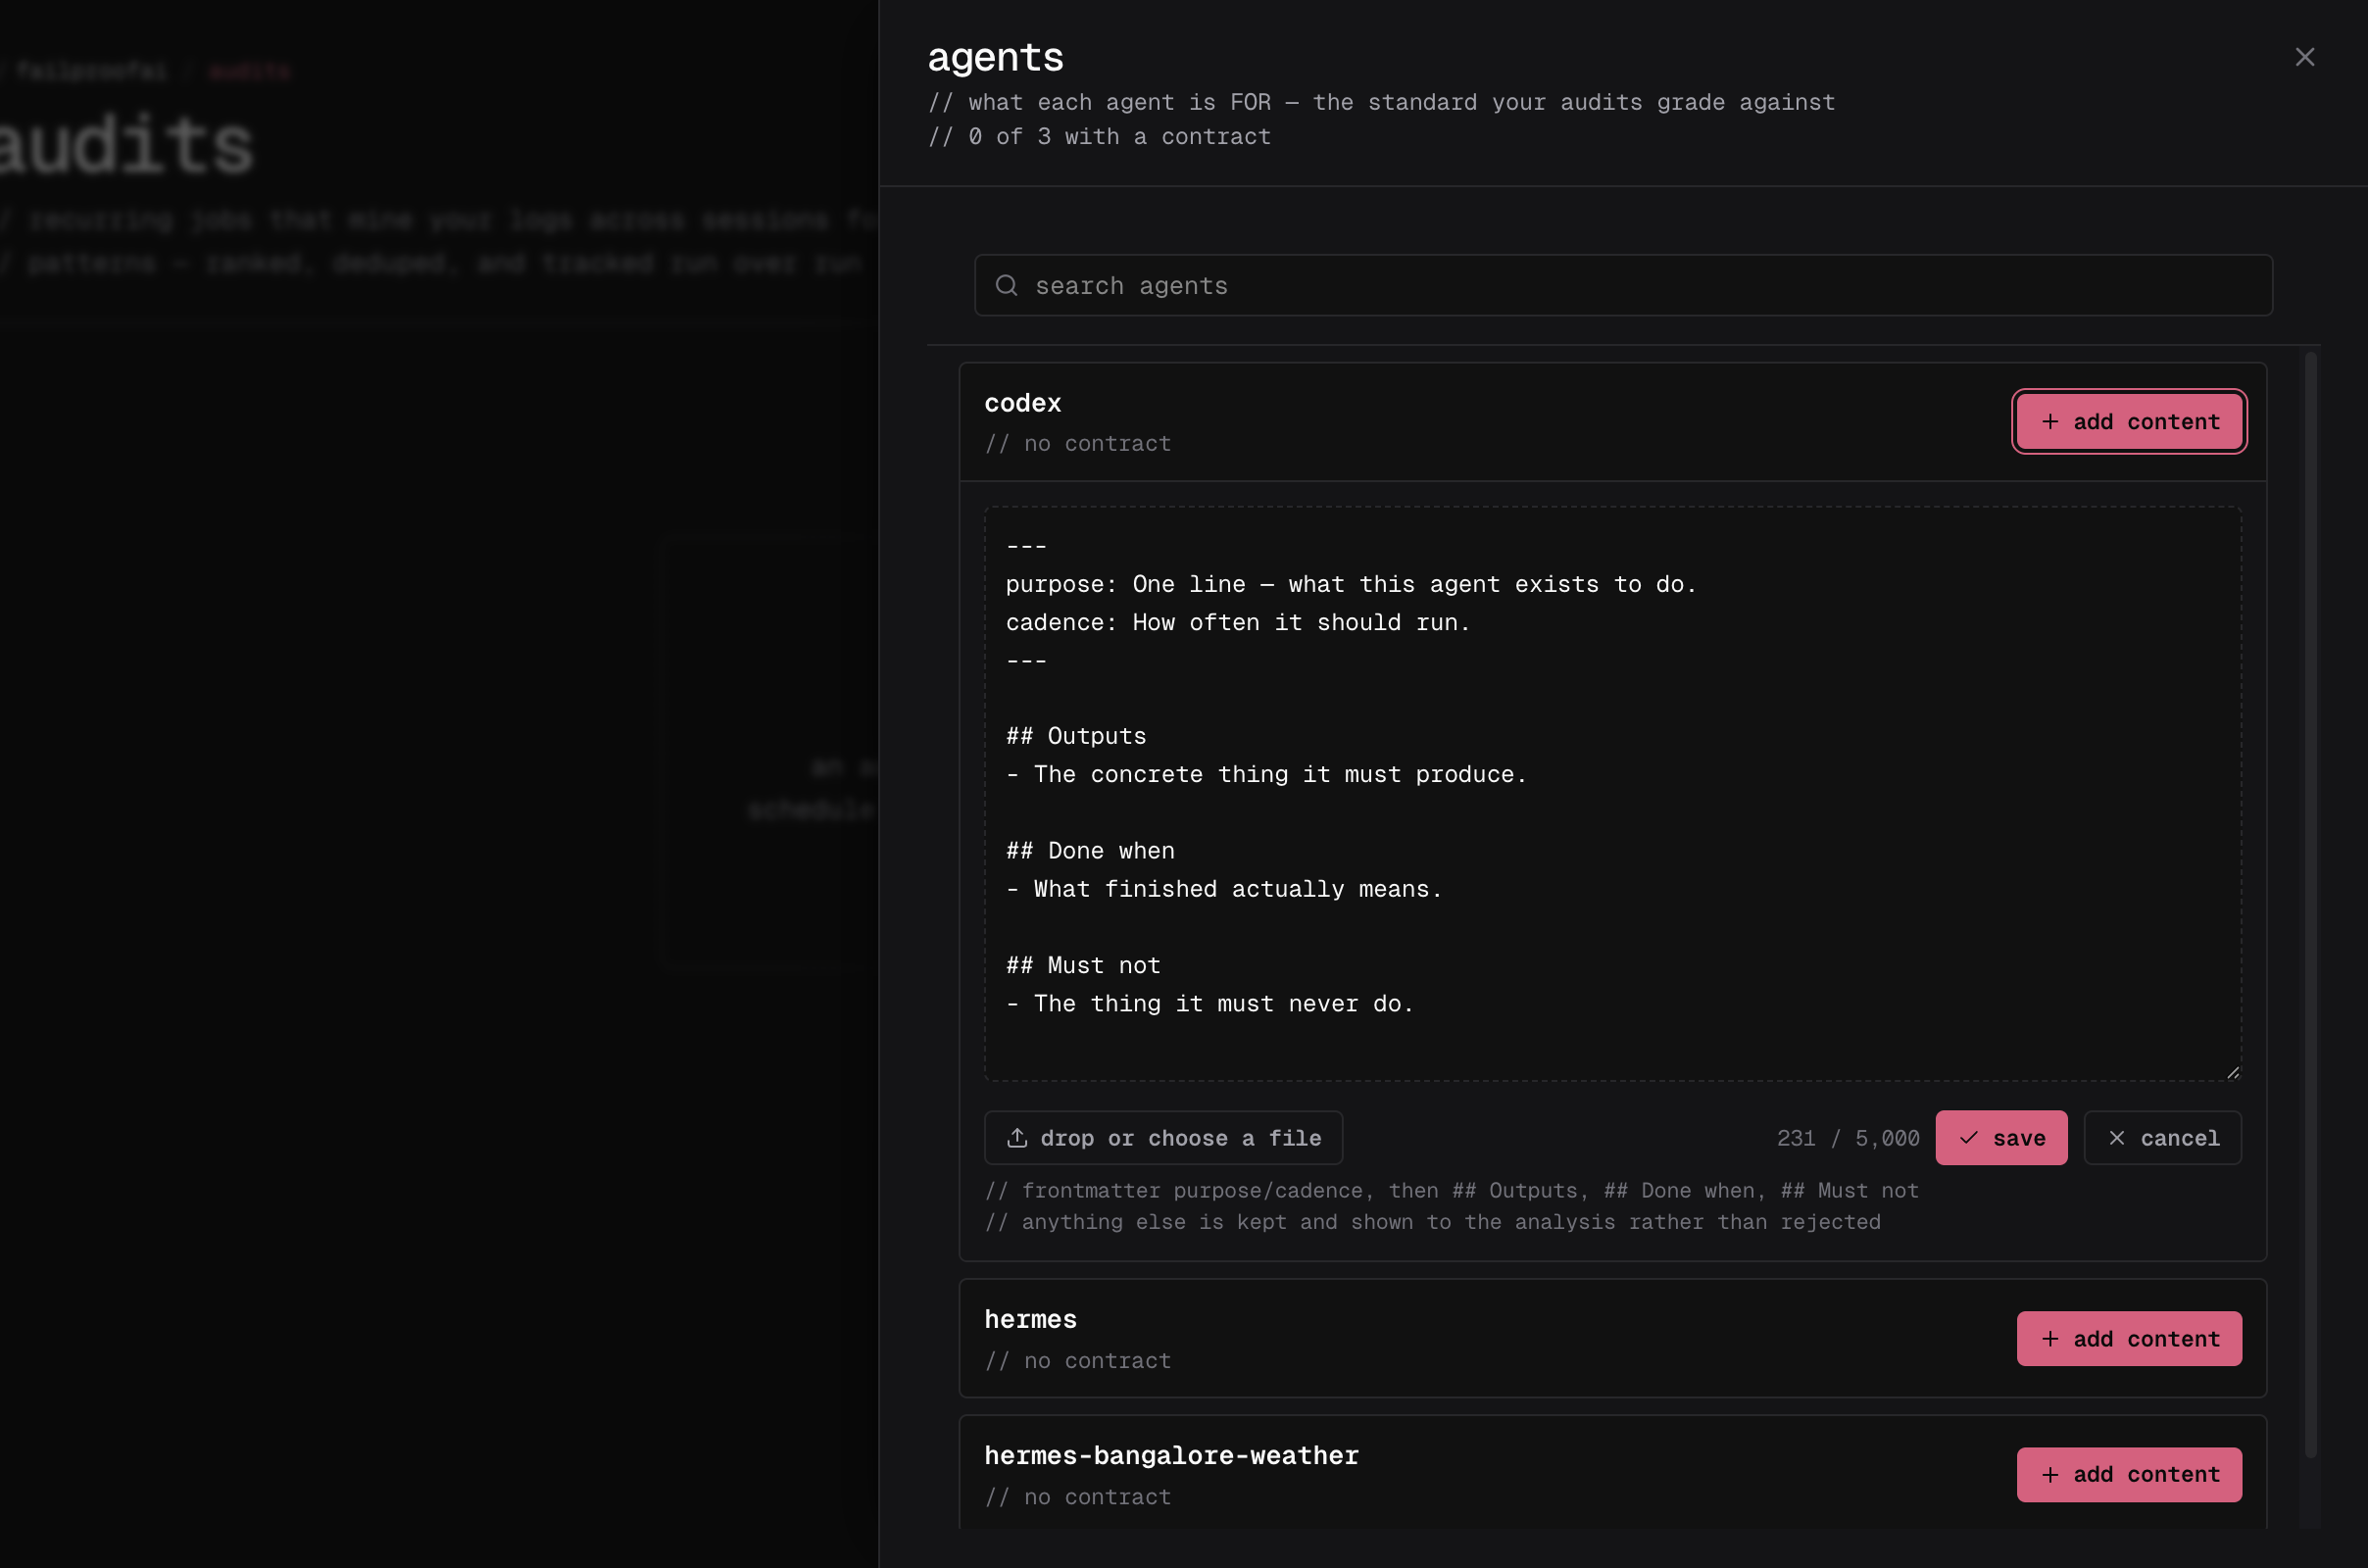Click 'The concrete thing it must produce.' line

point(1266,774)
